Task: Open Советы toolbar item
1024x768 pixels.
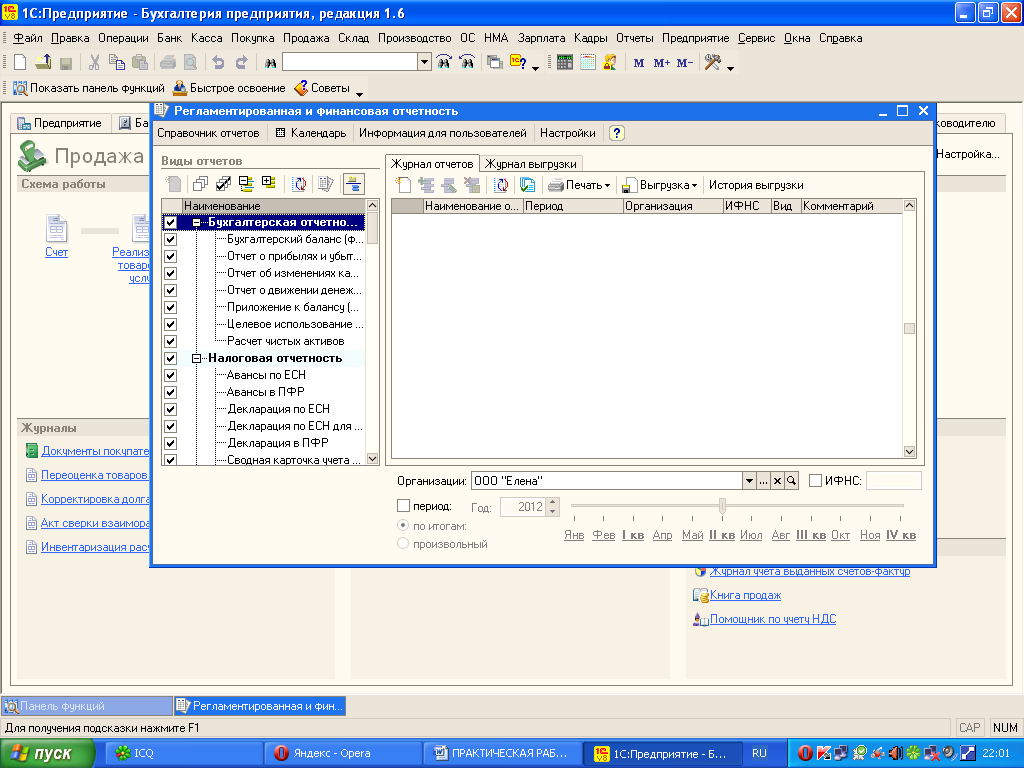Action: 322,88
